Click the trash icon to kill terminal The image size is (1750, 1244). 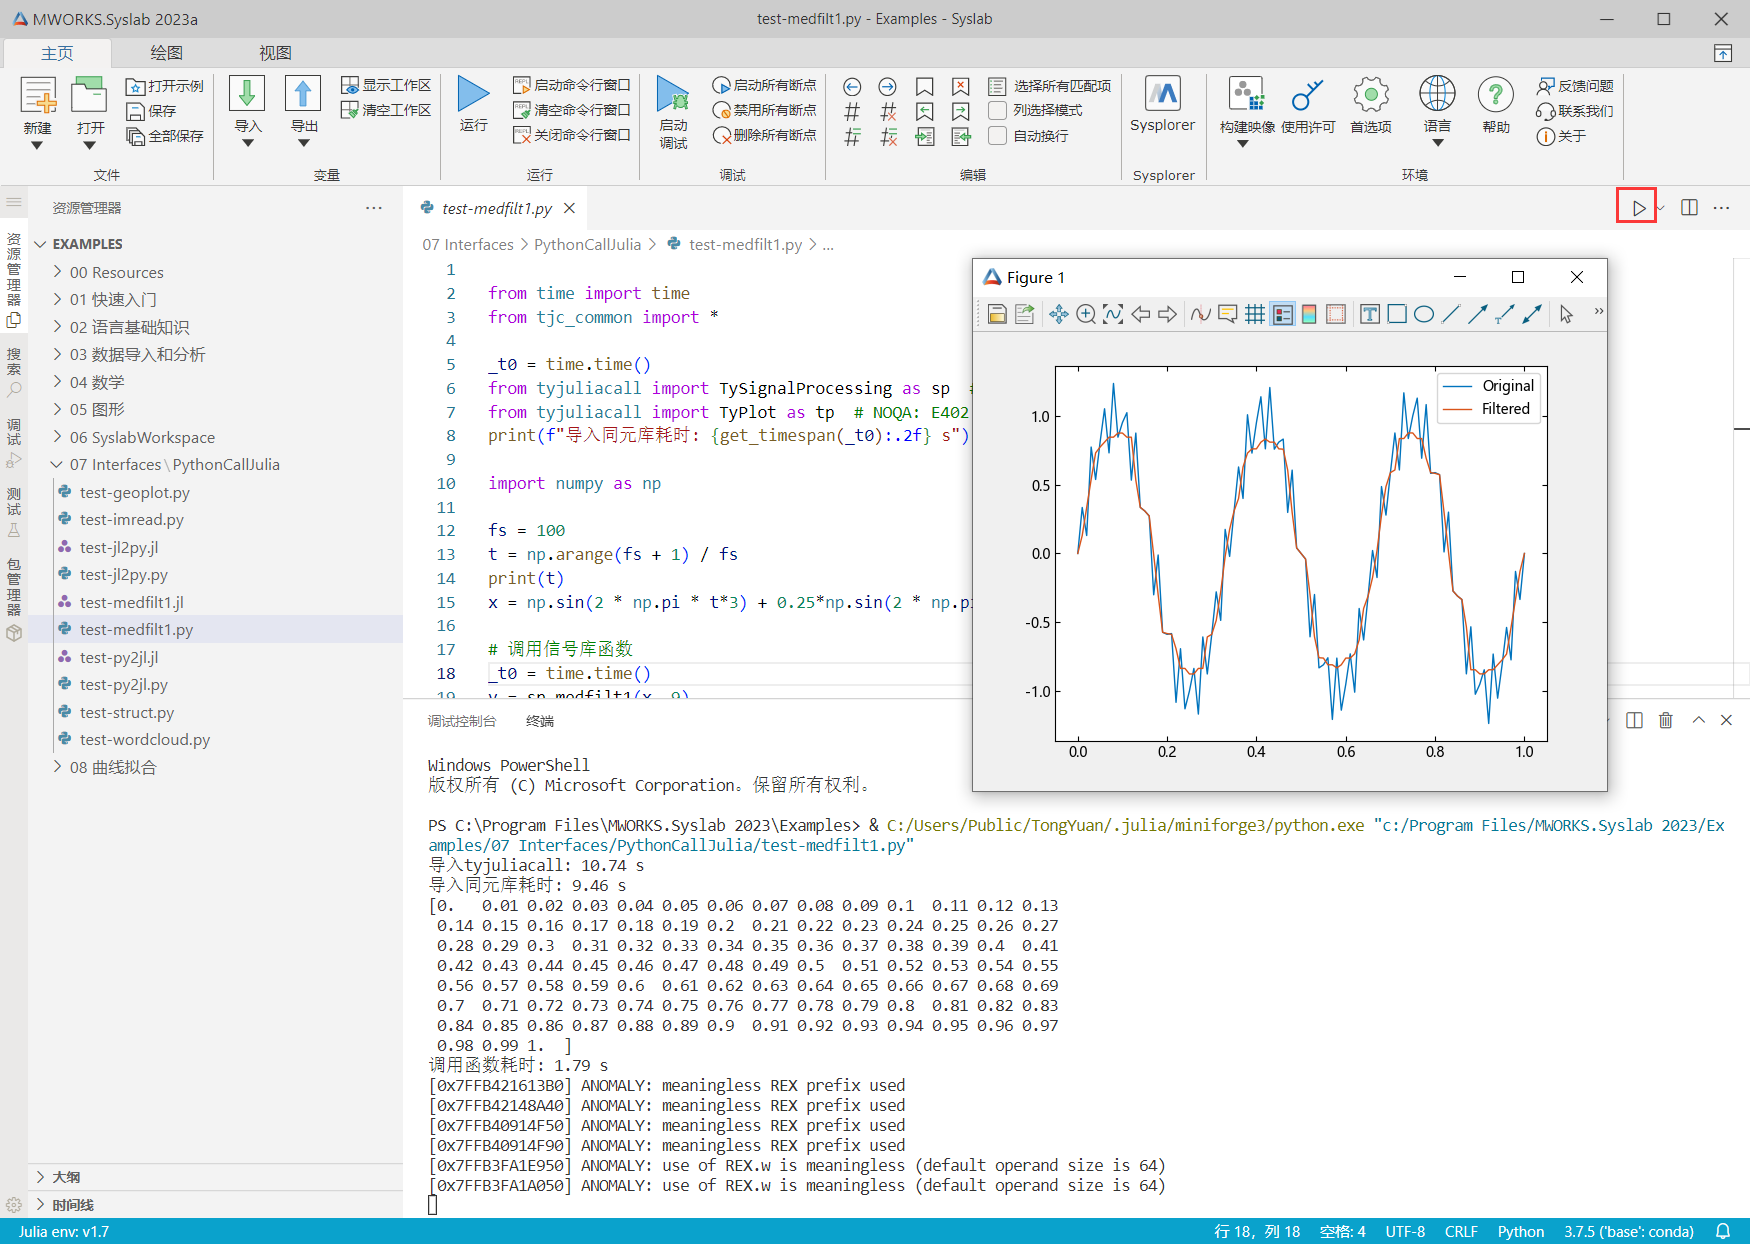pos(1665,720)
